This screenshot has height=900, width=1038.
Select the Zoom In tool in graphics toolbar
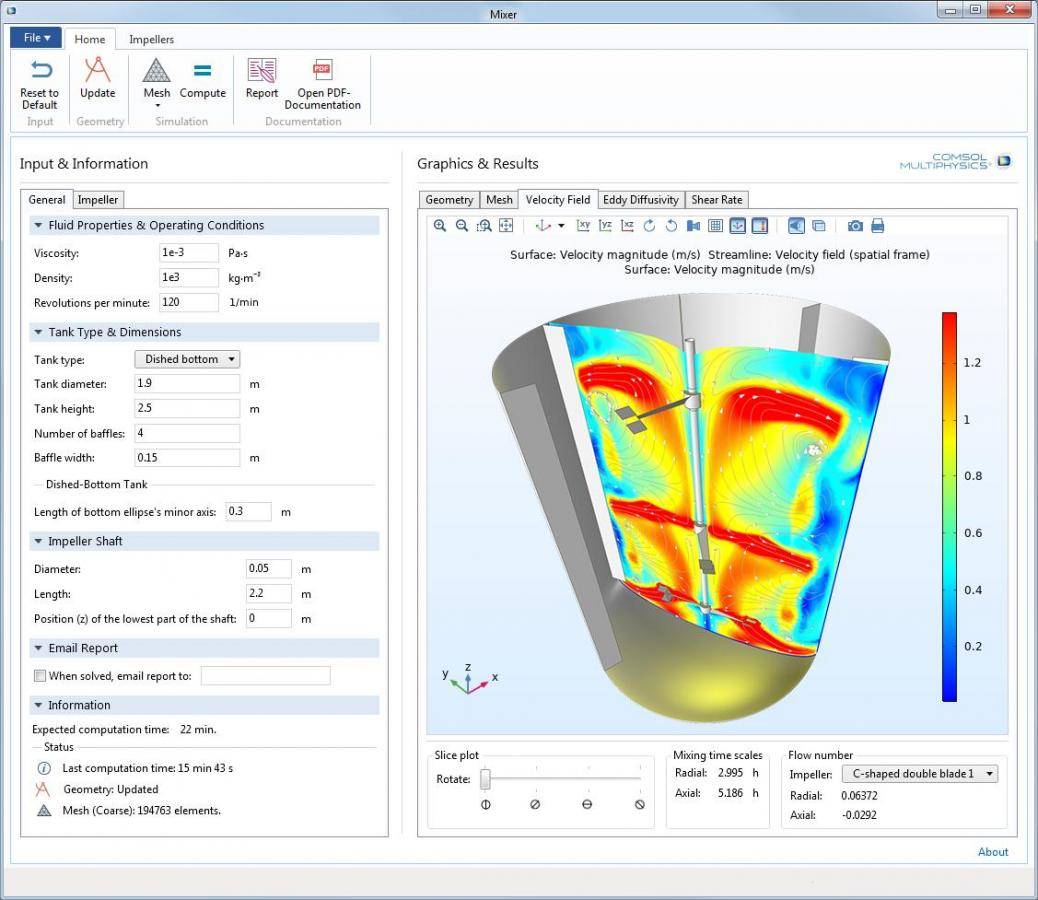click(439, 226)
